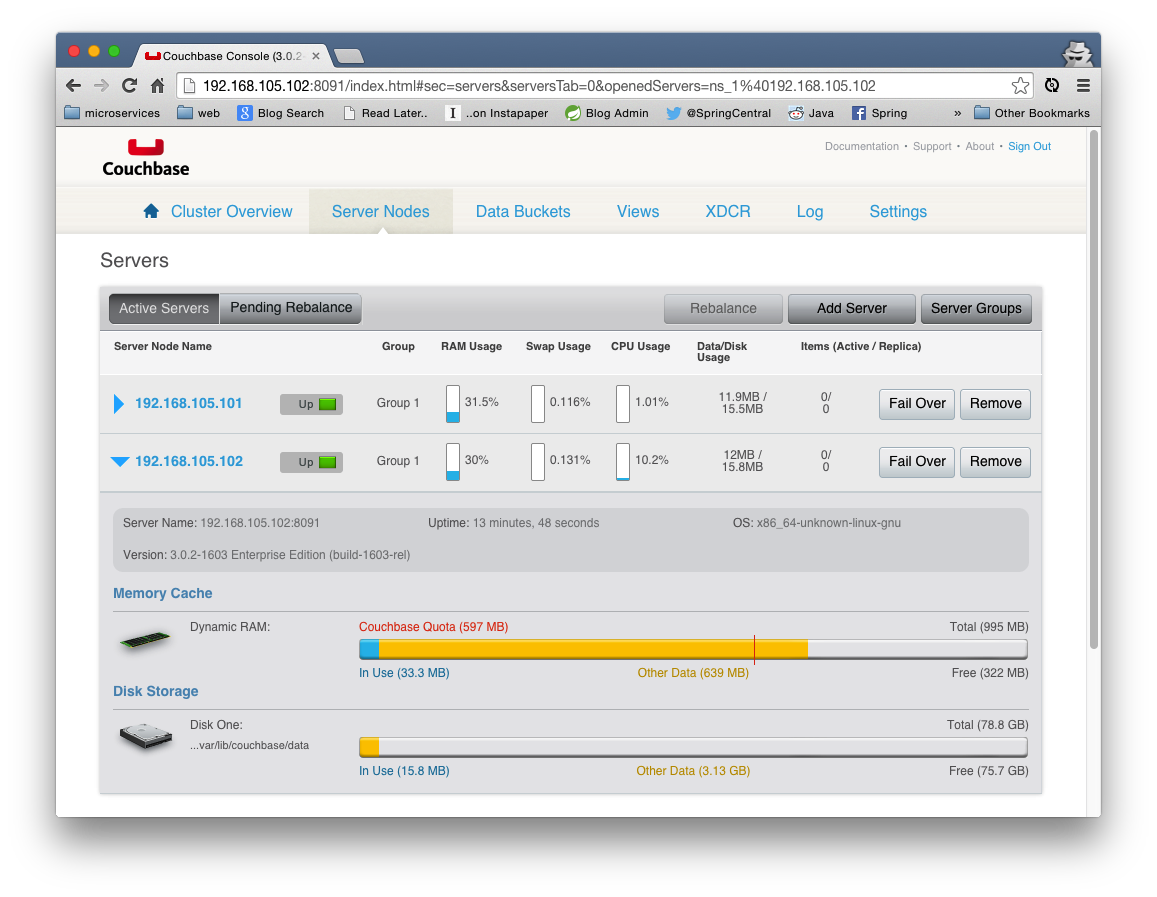Reload the page with the refresh icon
1157x897 pixels.
coord(129,86)
